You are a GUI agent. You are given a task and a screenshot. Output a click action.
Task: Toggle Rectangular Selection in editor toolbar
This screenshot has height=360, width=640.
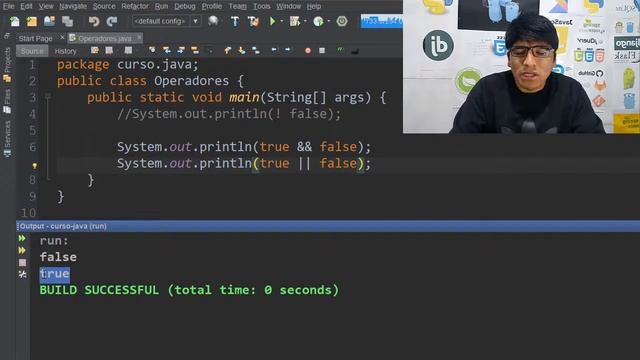pos(210,51)
